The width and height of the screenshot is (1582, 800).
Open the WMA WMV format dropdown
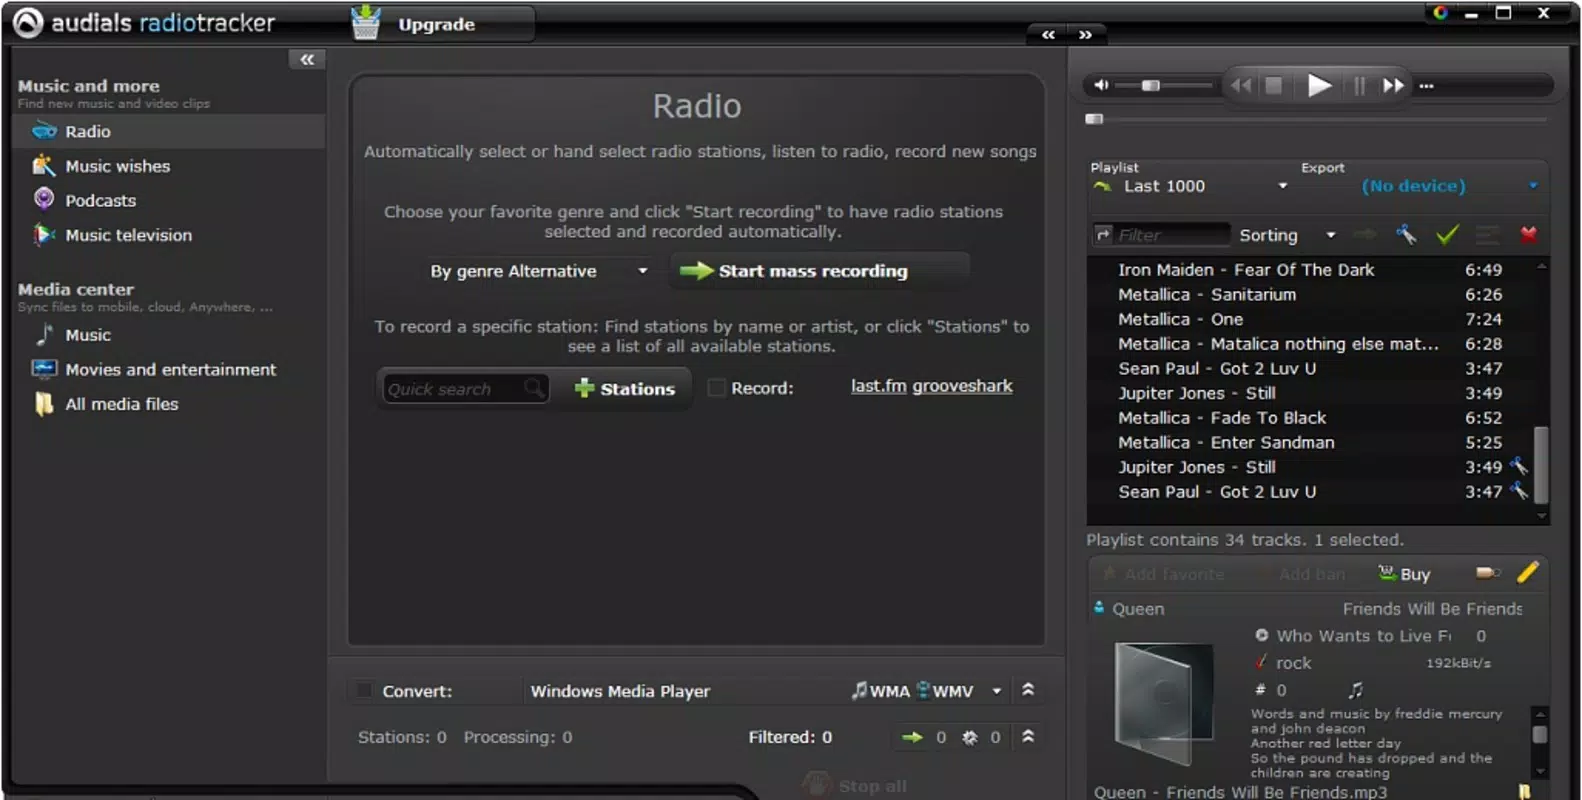coord(927,691)
